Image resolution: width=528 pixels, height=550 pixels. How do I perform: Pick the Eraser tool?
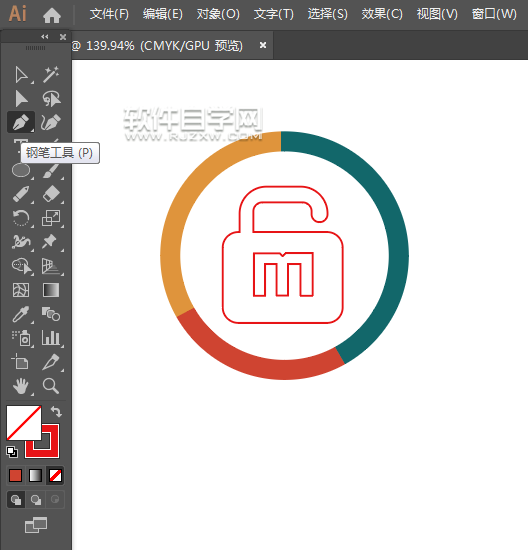point(51,194)
